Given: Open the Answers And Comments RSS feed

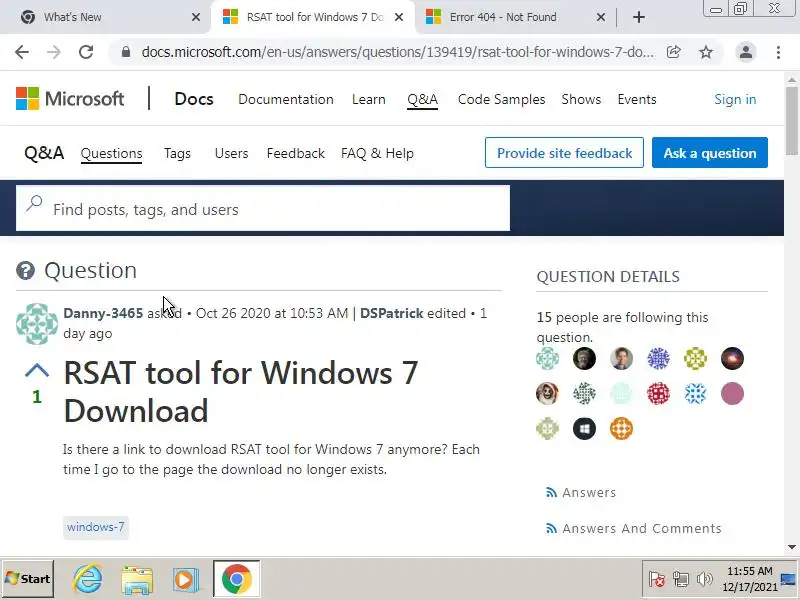Looking at the screenshot, I should [x=634, y=528].
